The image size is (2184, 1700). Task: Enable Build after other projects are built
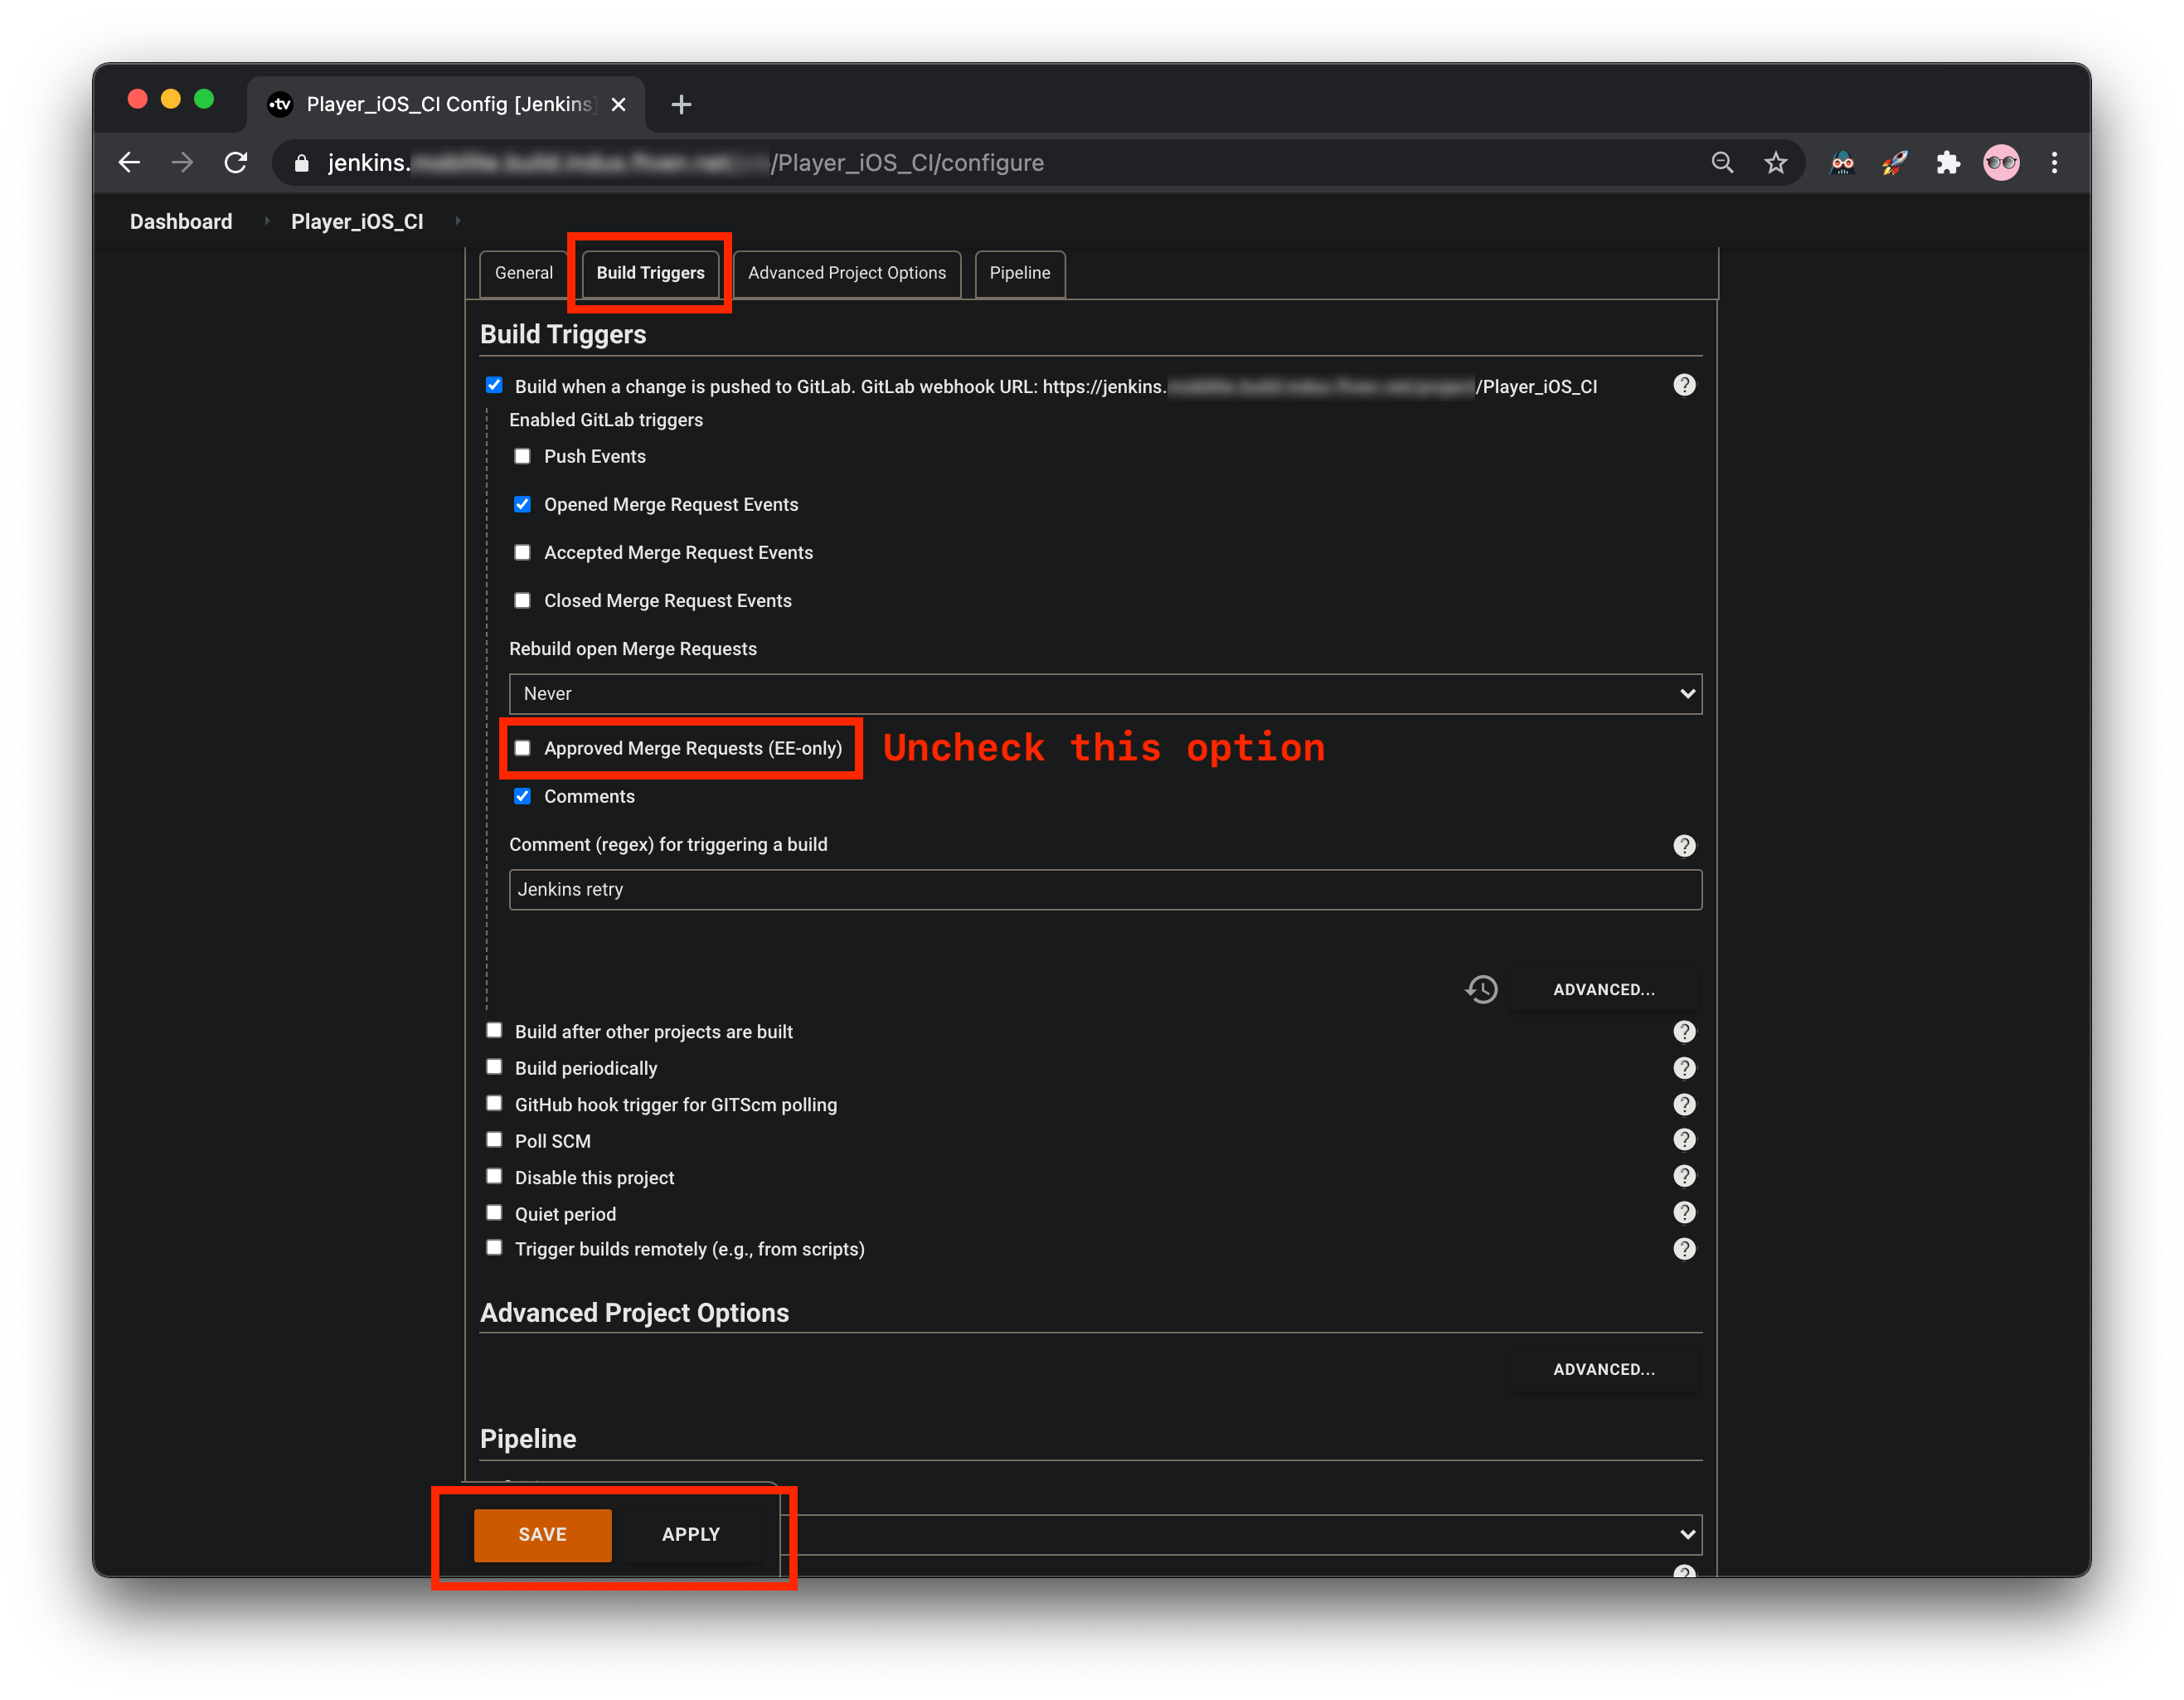(x=494, y=1030)
